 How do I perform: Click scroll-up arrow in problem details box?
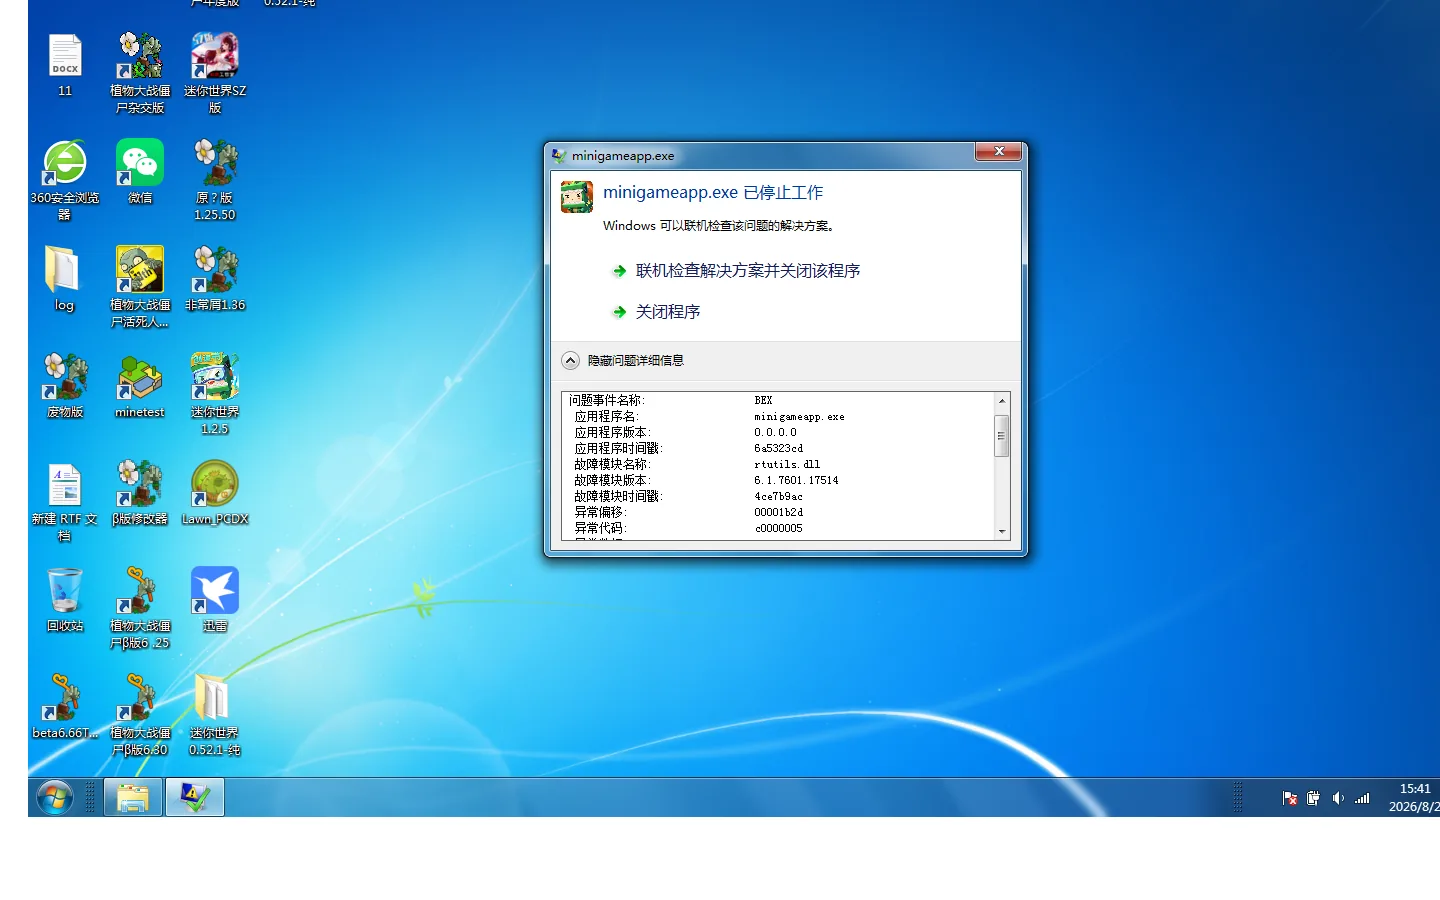1002,401
